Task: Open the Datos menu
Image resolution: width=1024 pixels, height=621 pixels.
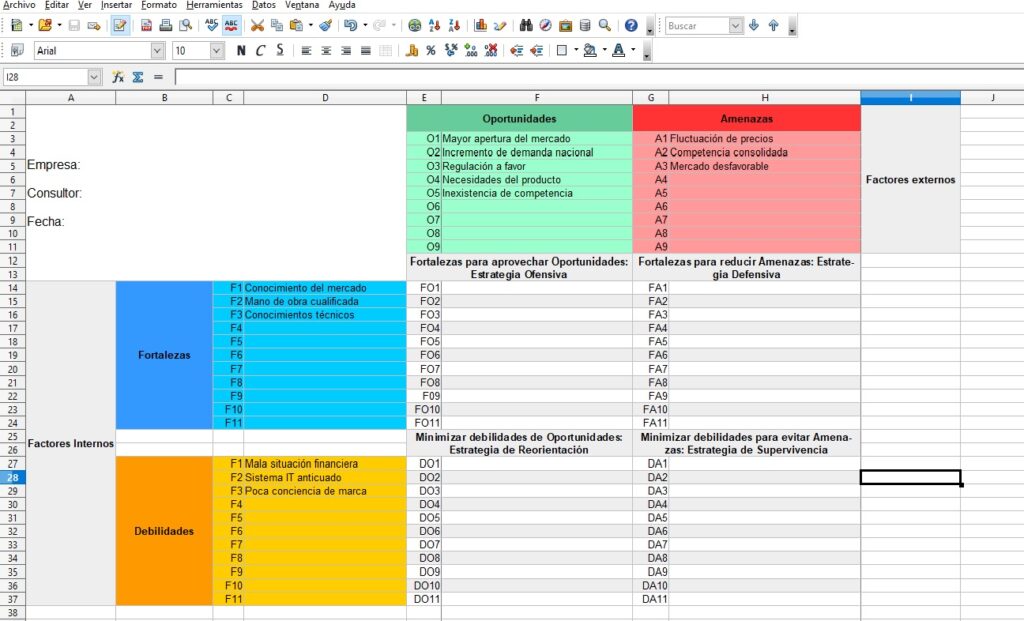Action: click(264, 5)
